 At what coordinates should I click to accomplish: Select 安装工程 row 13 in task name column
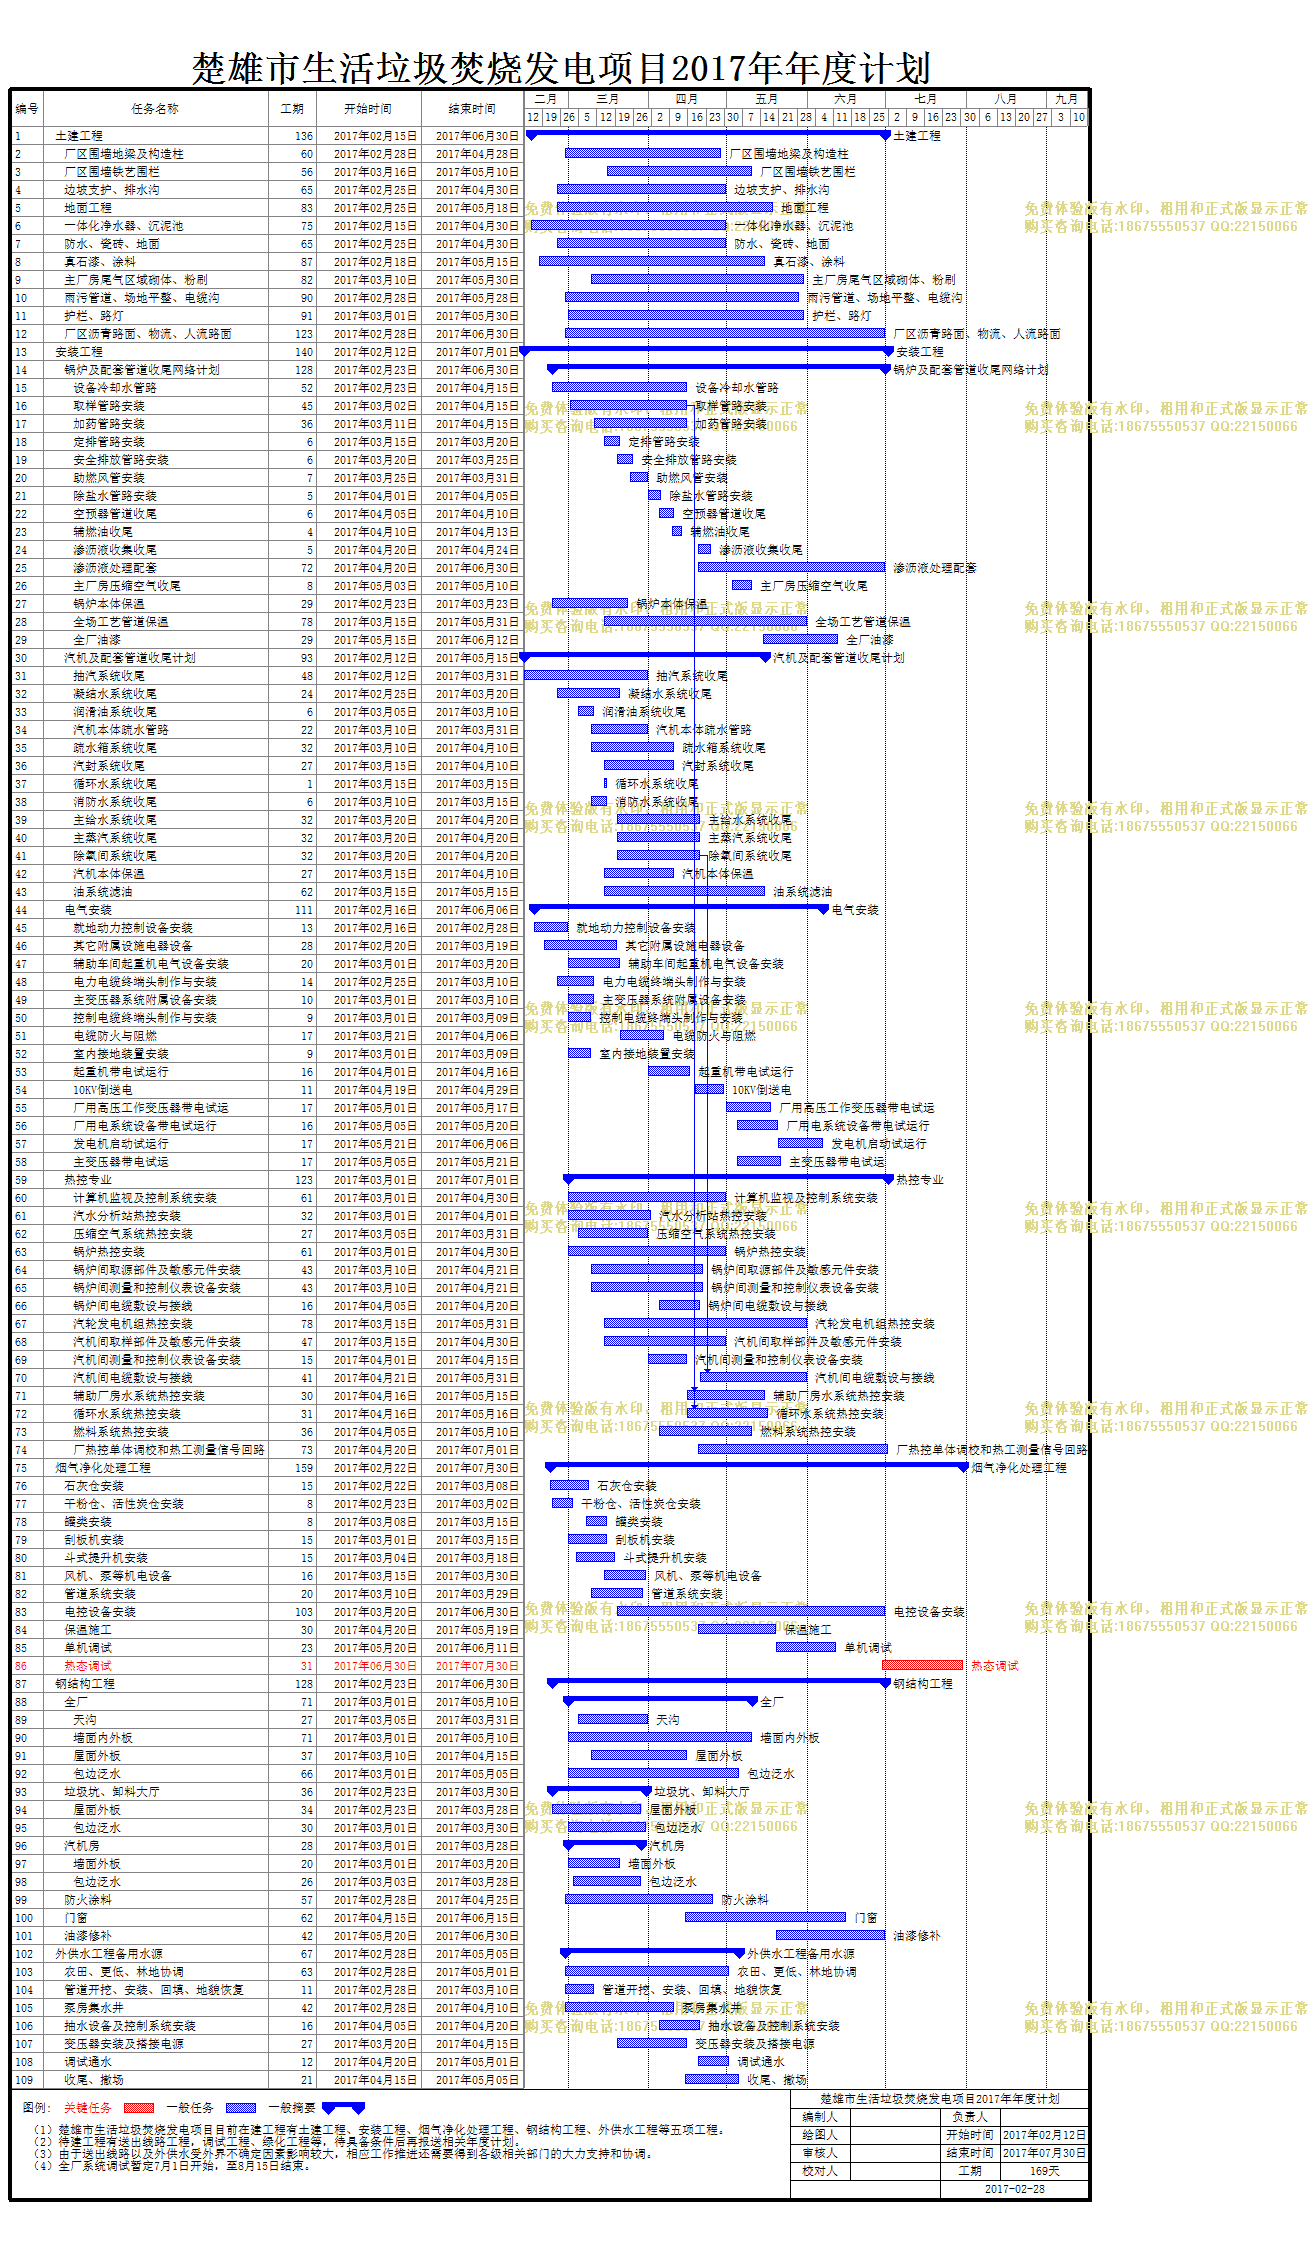coord(79,352)
